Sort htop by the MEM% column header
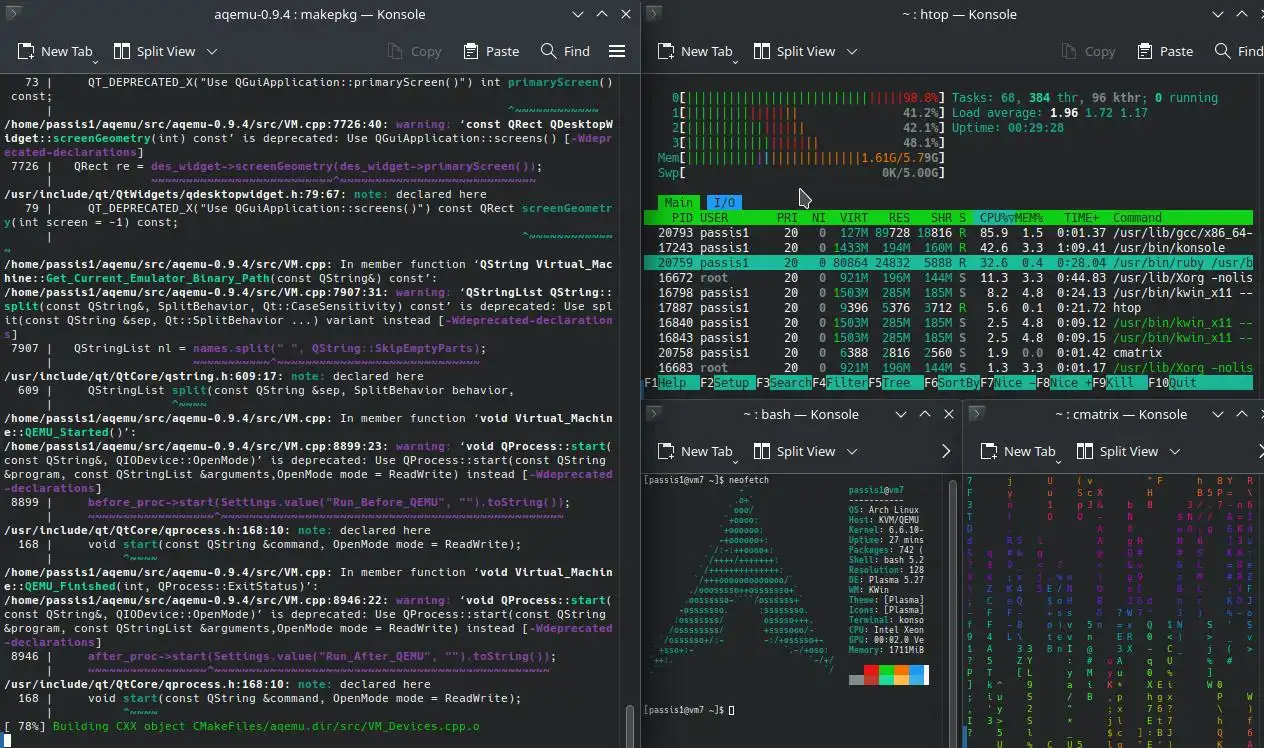Viewport: 1264px width, 748px height. point(1030,217)
